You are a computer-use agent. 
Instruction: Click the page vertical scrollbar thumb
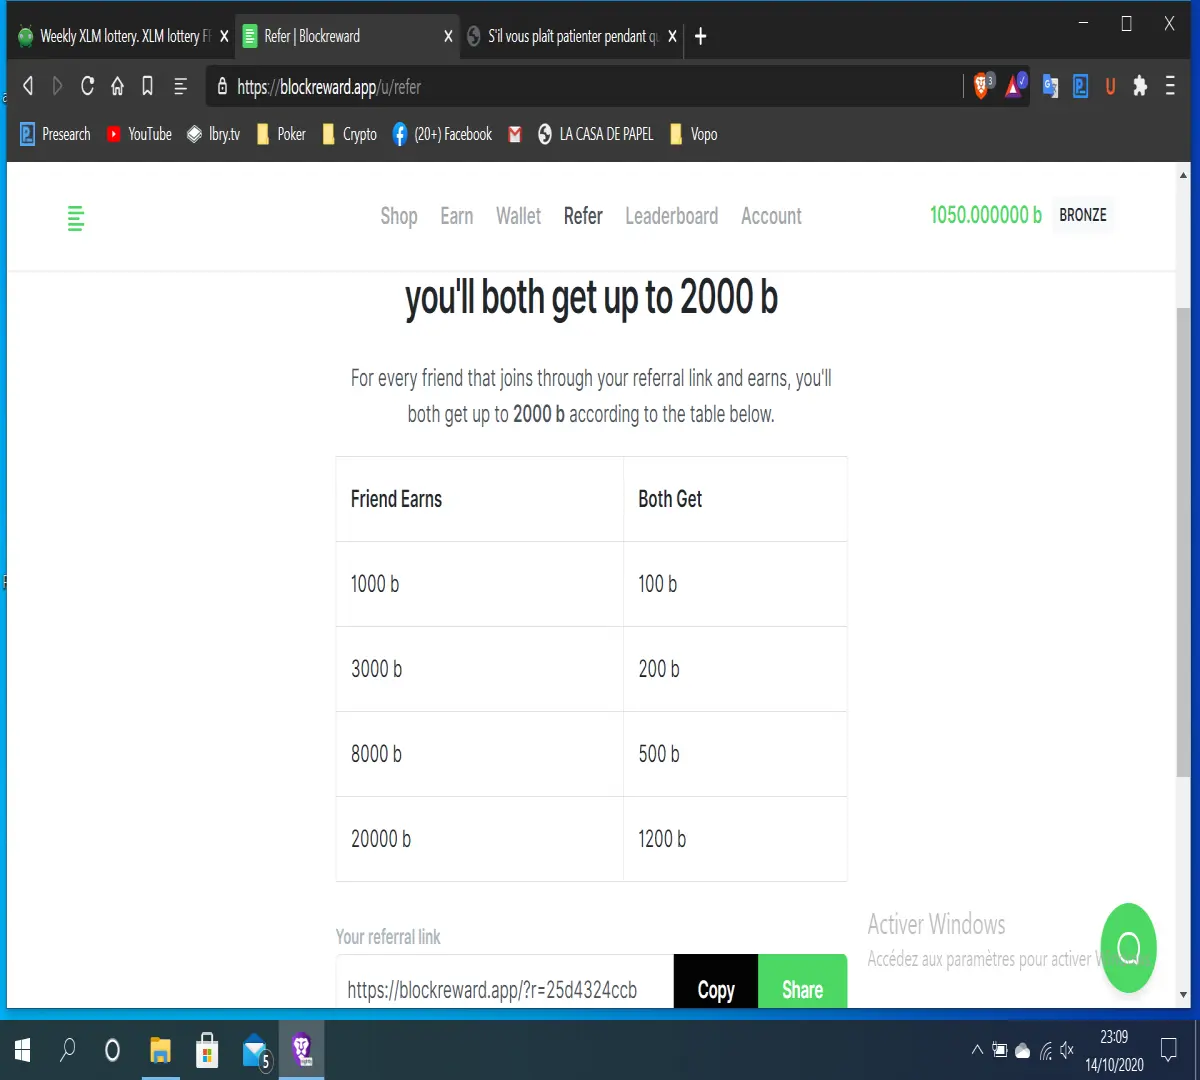click(x=1184, y=540)
